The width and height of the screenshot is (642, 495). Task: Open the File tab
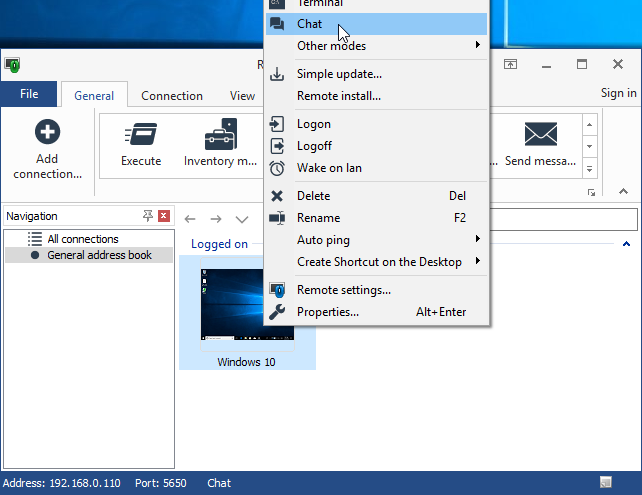[x=29, y=94]
